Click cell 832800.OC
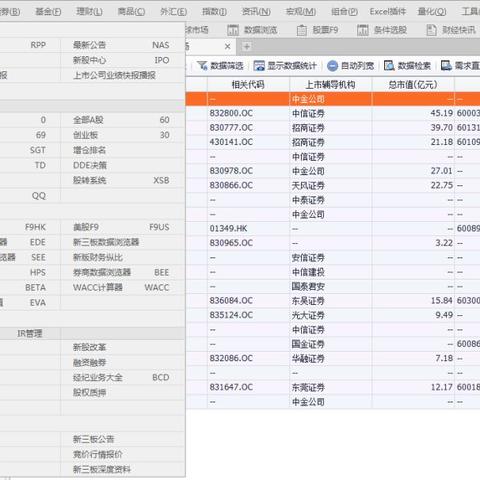 (248, 113)
